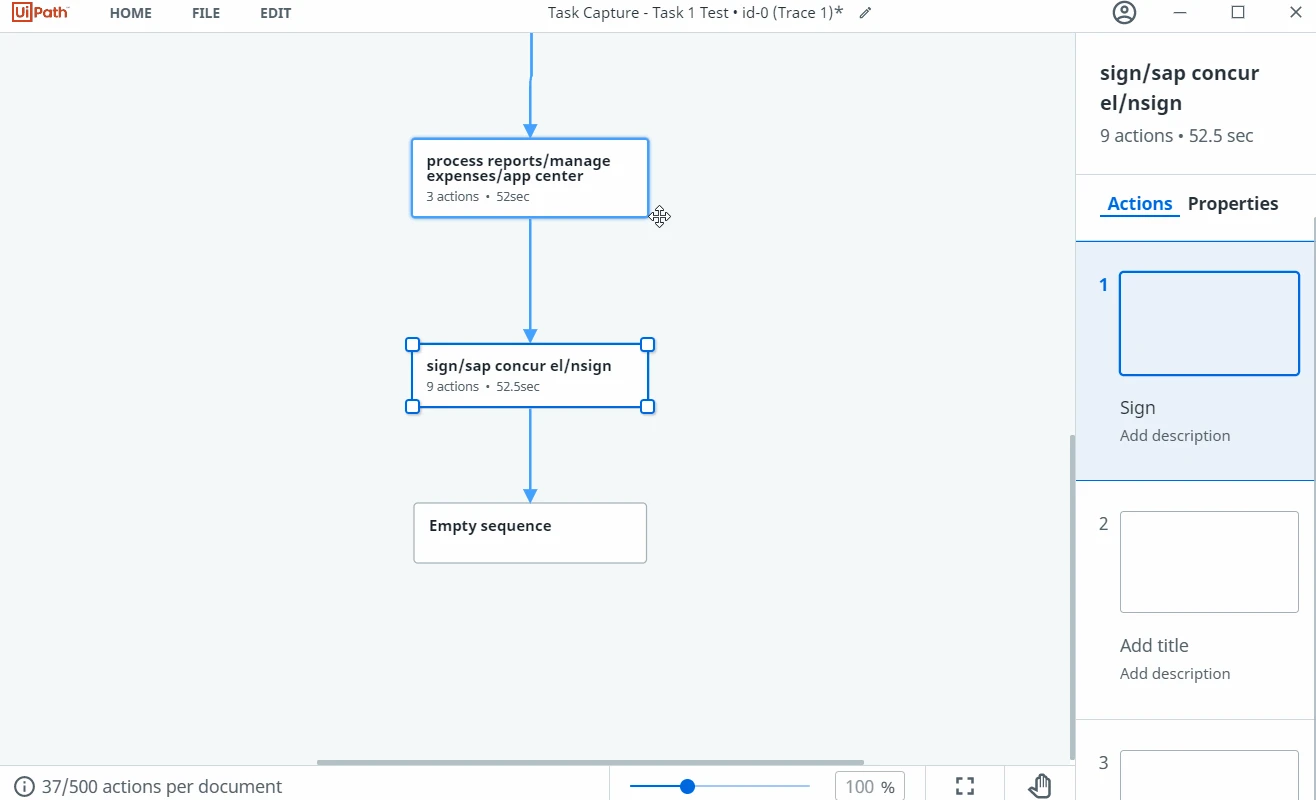Click the pencil icon to rename document
The image size is (1316, 800).
[x=866, y=13]
